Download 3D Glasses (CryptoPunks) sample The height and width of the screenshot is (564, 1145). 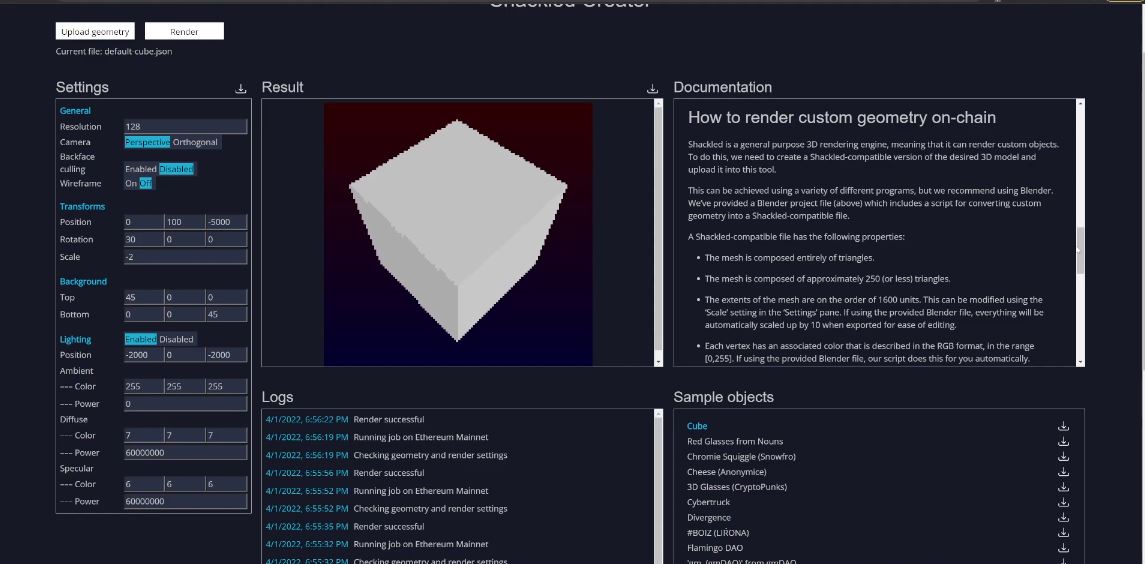tap(1063, 487)
